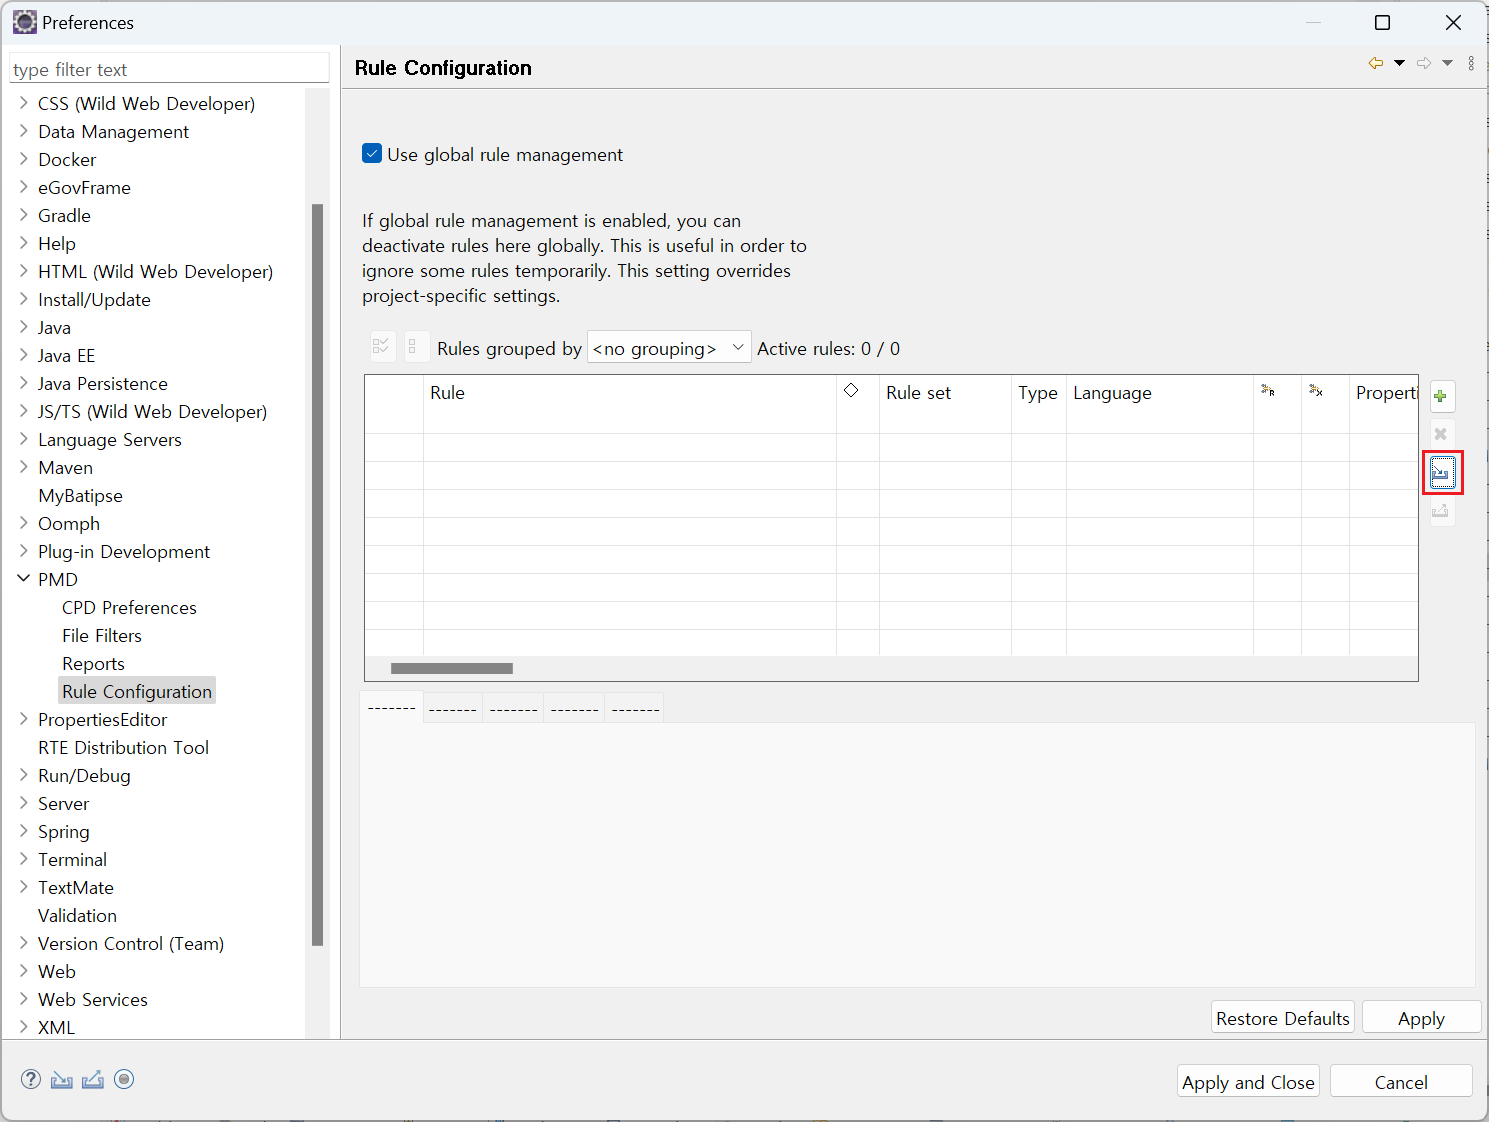Image resolution: width=1489 pixels, height=1122 pixels.
Task: Click the import rule set icon beside table
Action: click(1441, 472)
